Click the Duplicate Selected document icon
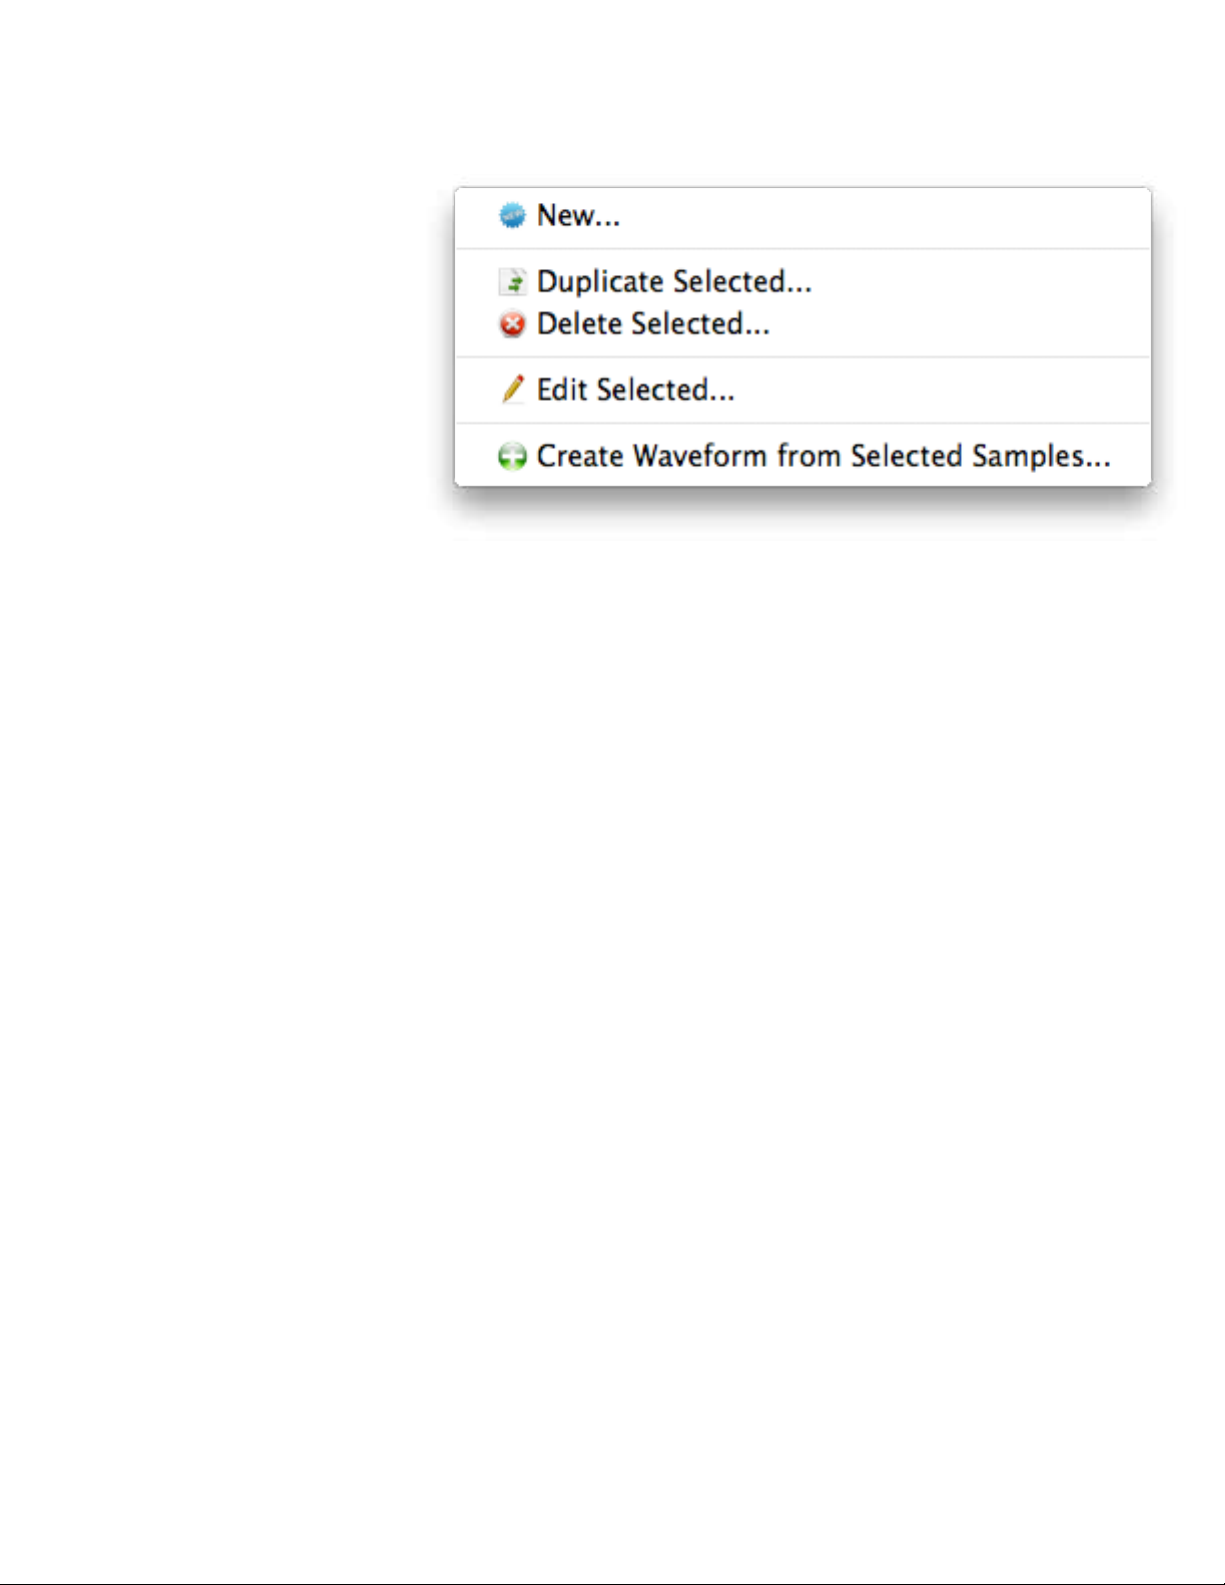Image resolution: width=1225 pixels, height=1585 pixels. point(512,282)
